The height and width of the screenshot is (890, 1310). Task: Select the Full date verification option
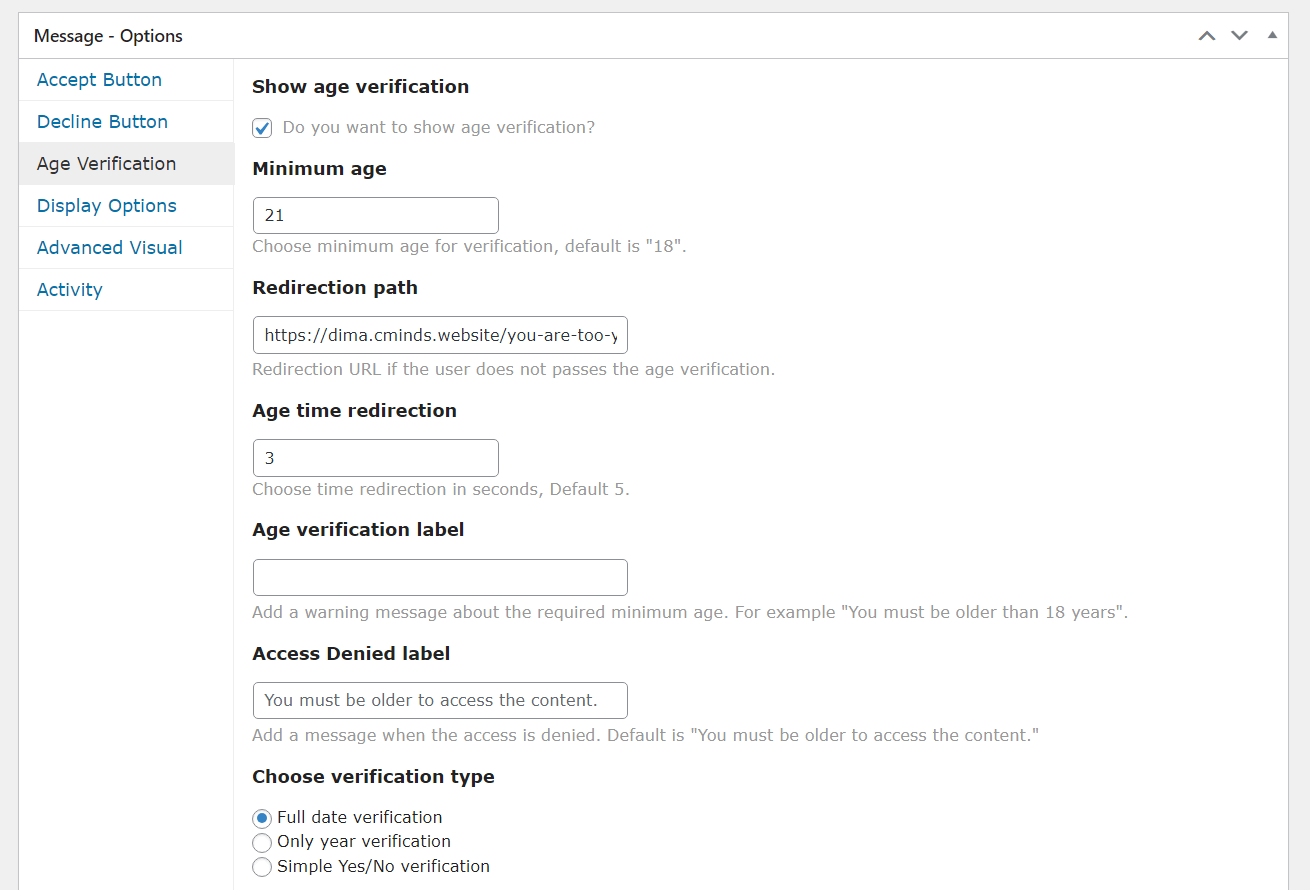tap(262, 818)
